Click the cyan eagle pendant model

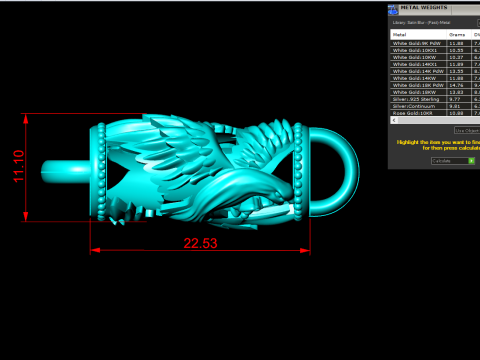point(200,172)
